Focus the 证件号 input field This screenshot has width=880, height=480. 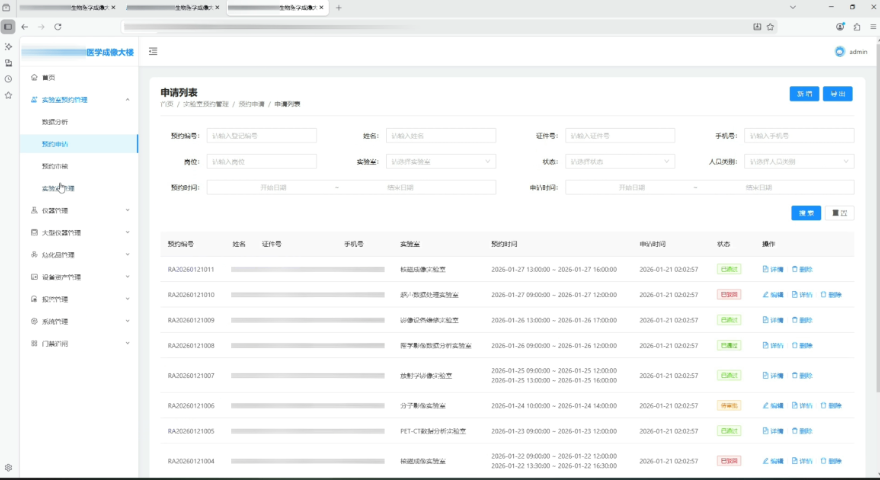pos(620,136)
